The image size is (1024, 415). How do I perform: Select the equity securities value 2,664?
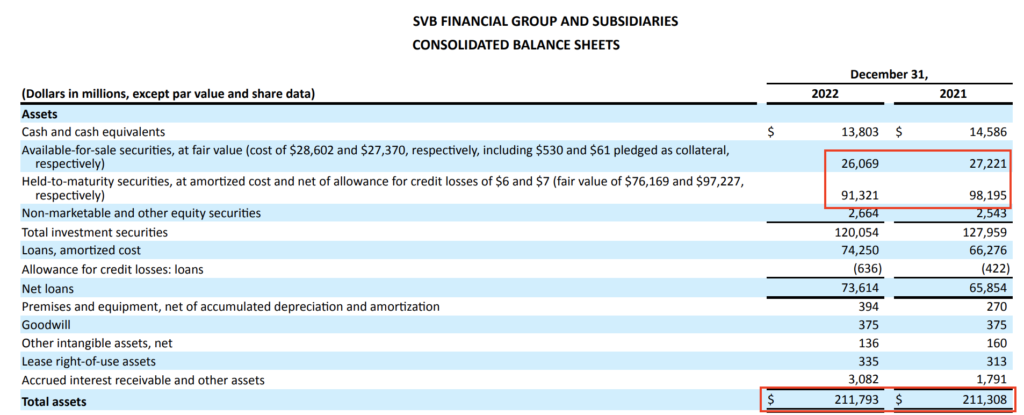click(x=865, y=213)
